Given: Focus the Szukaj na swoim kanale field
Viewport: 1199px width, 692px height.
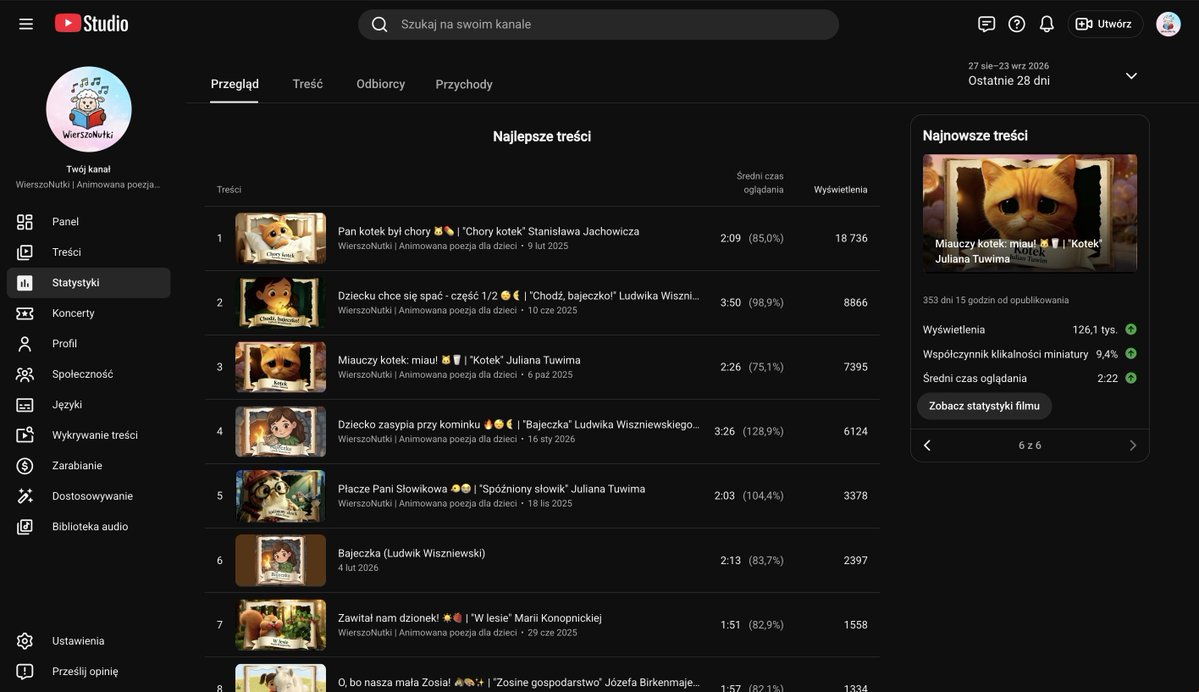Looking at the screenshot, I should (598, 24).
